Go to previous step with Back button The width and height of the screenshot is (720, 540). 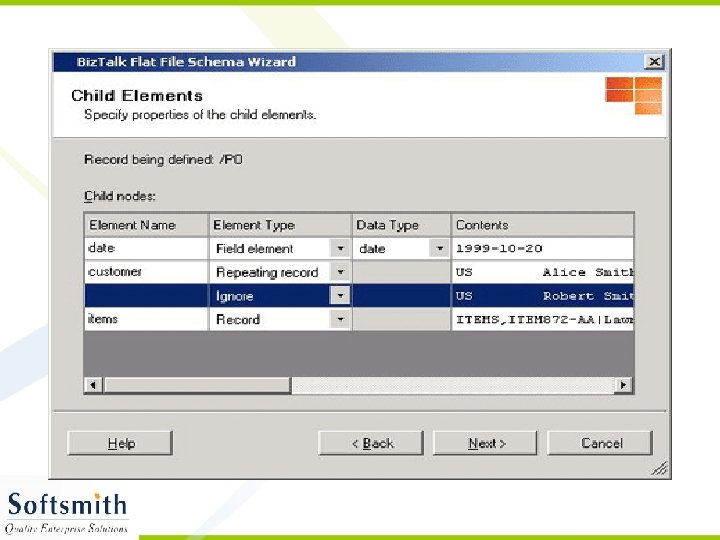(371, 443)
